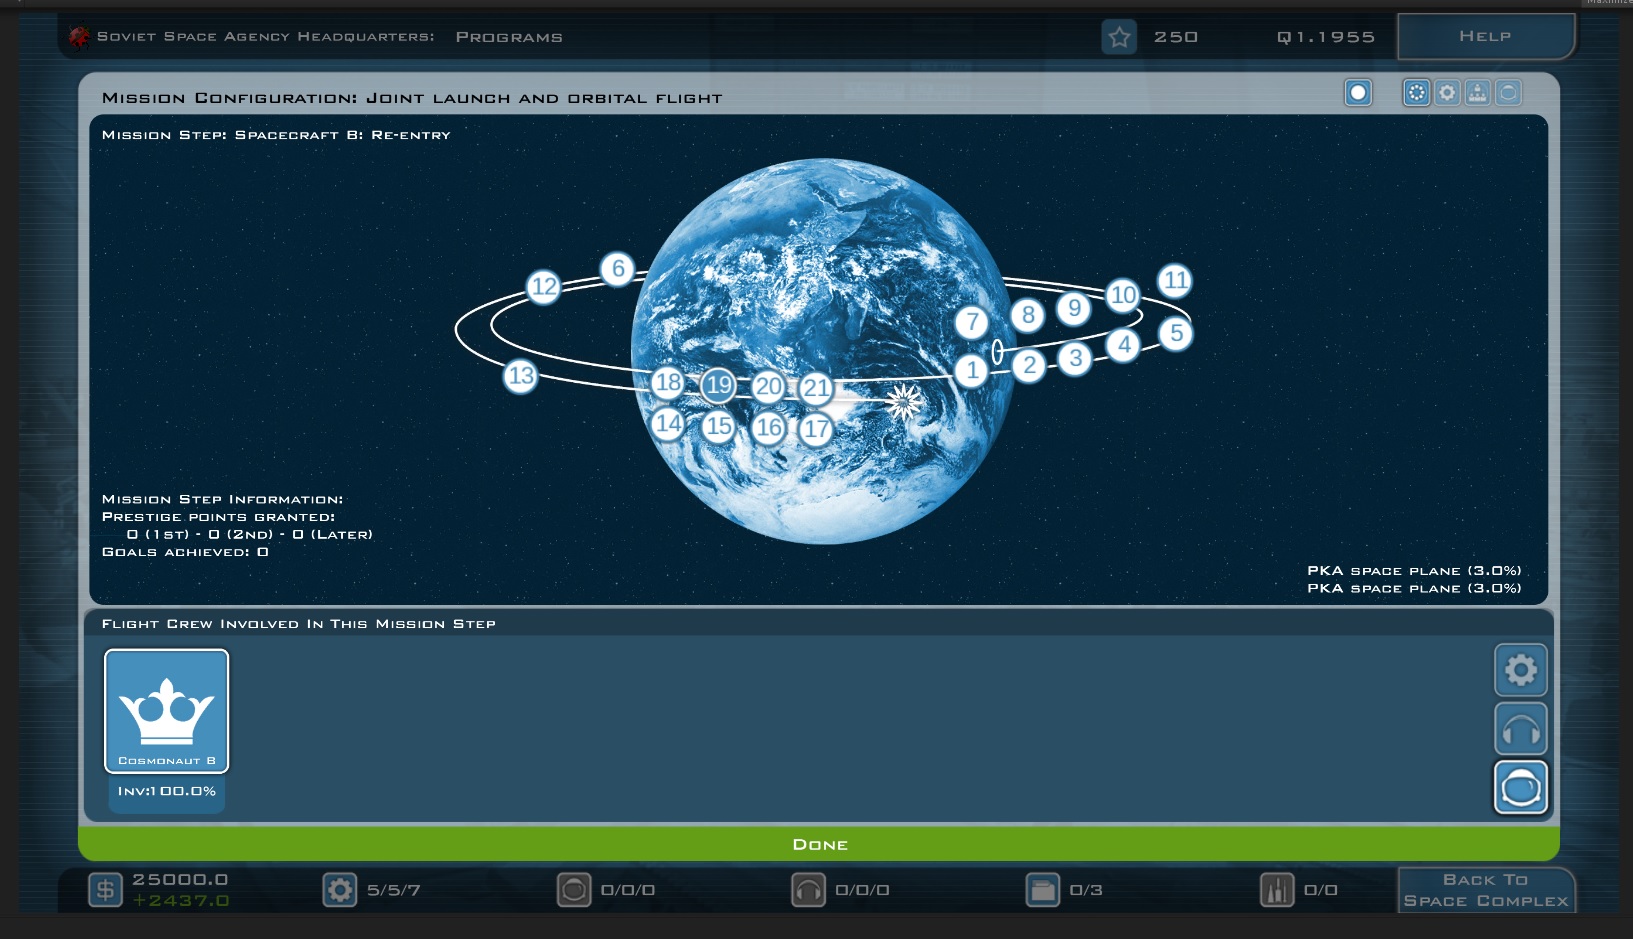This screenshot has width=1633, height=939.
Task: Click the mission-control staff icon in the top toolbar
Action: pyautogui.click(x=1478, y=93)
